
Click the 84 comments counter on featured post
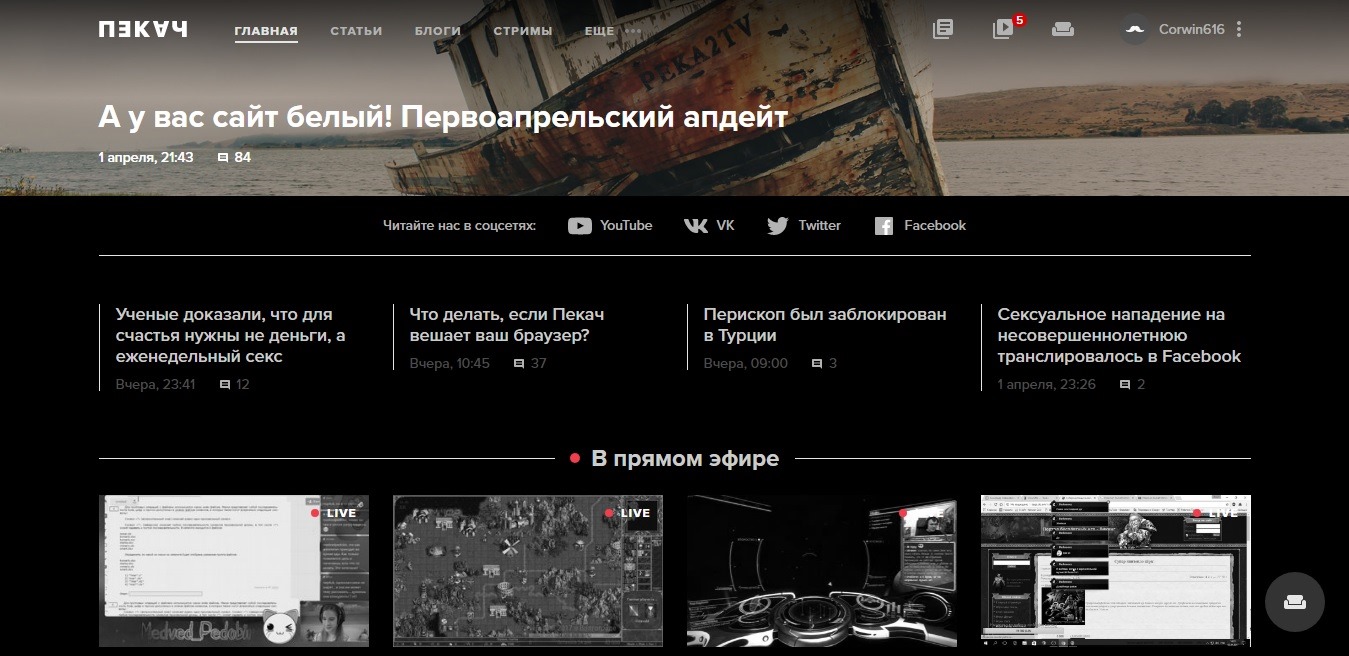point(235,158)
